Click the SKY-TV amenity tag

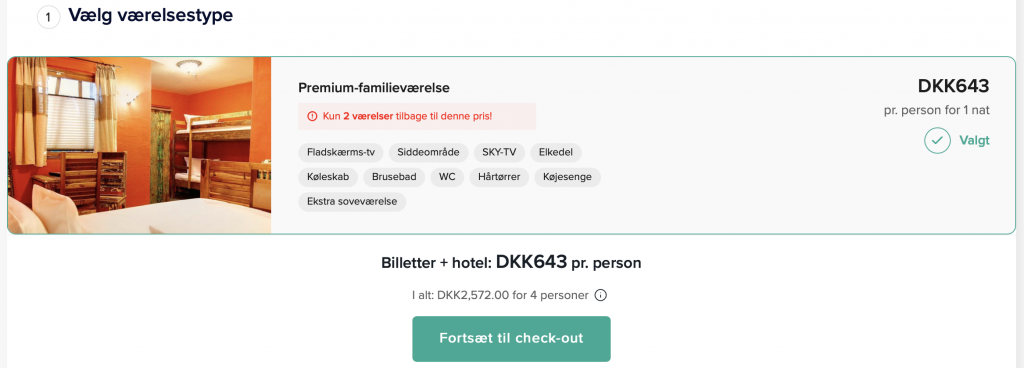tap(500, 153)
